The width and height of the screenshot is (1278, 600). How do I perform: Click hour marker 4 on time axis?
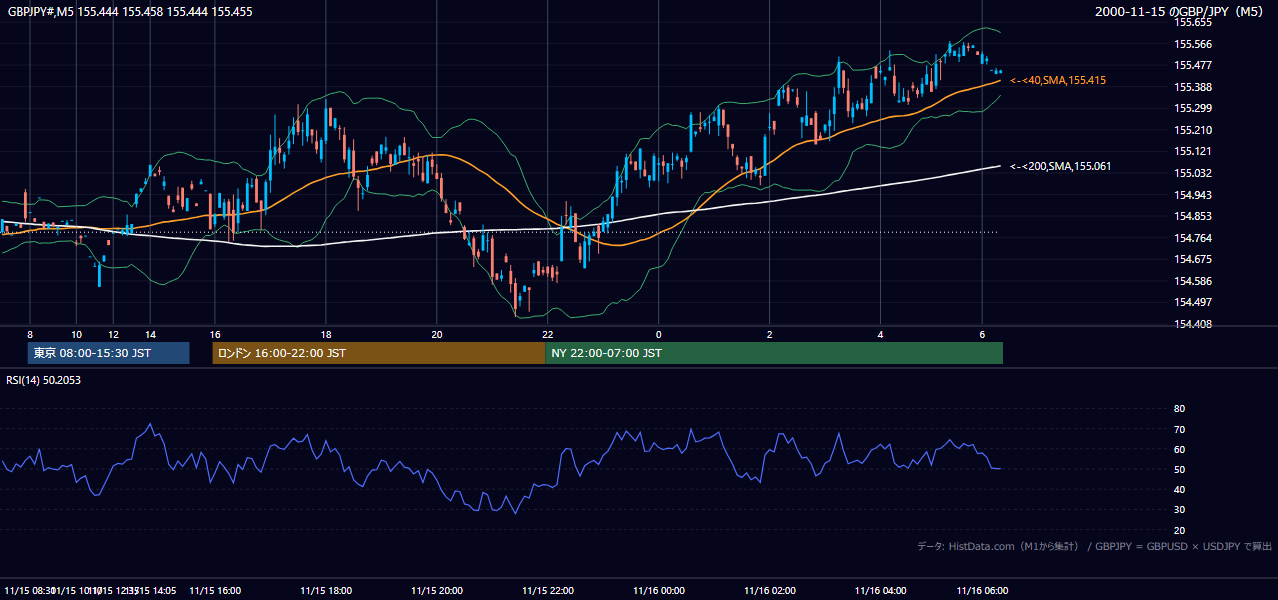(x=880, y=334)
